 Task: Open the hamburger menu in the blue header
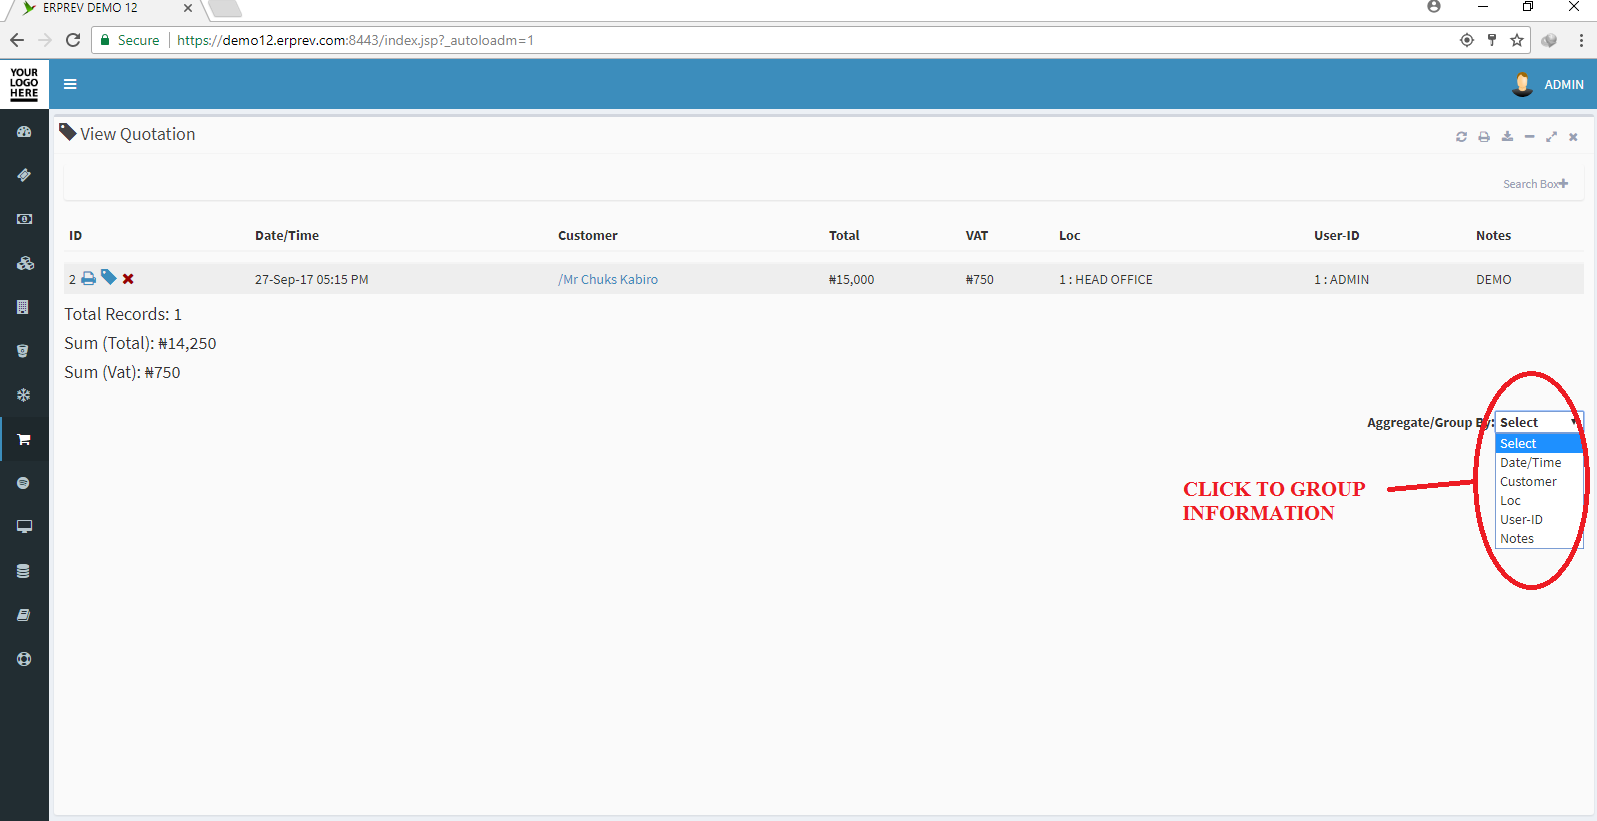(70, 84)
